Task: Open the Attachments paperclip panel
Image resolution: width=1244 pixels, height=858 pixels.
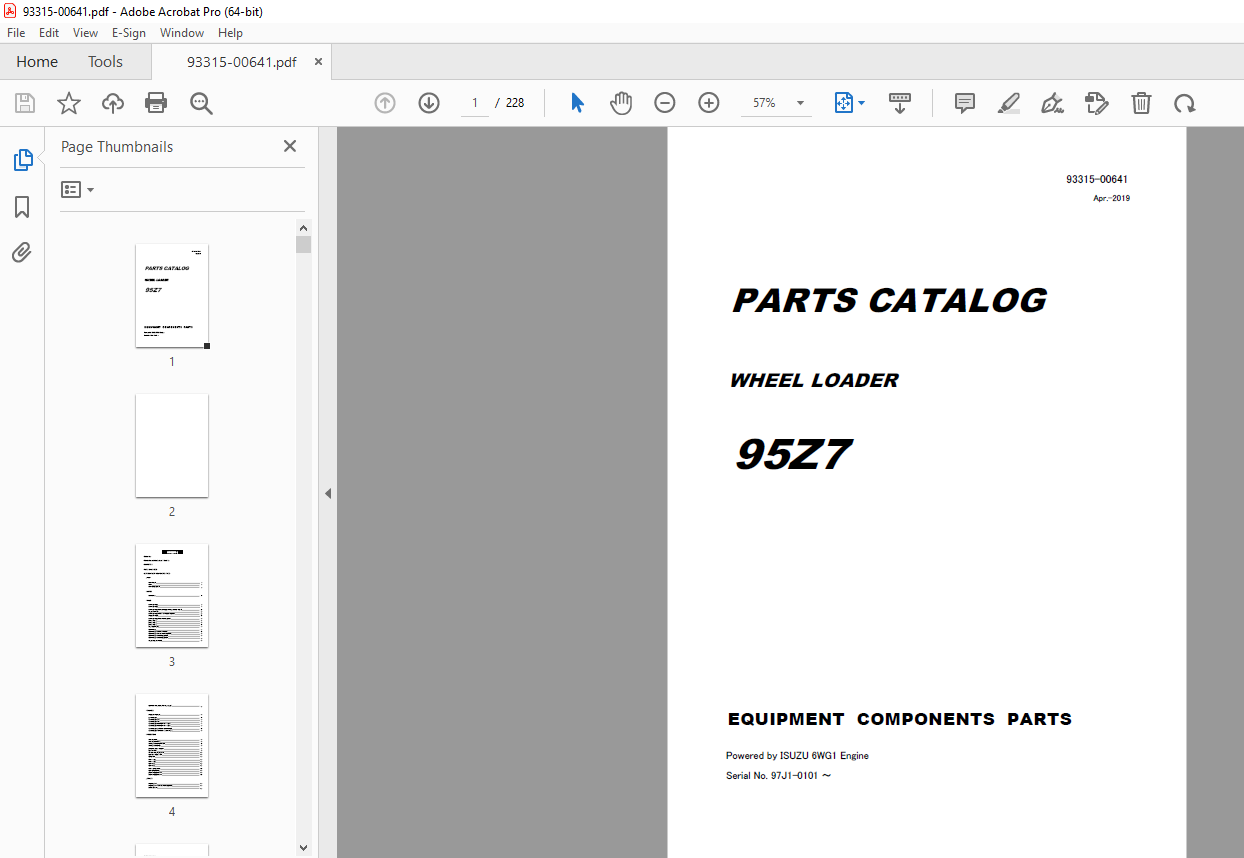Action: tap(22, 252)
